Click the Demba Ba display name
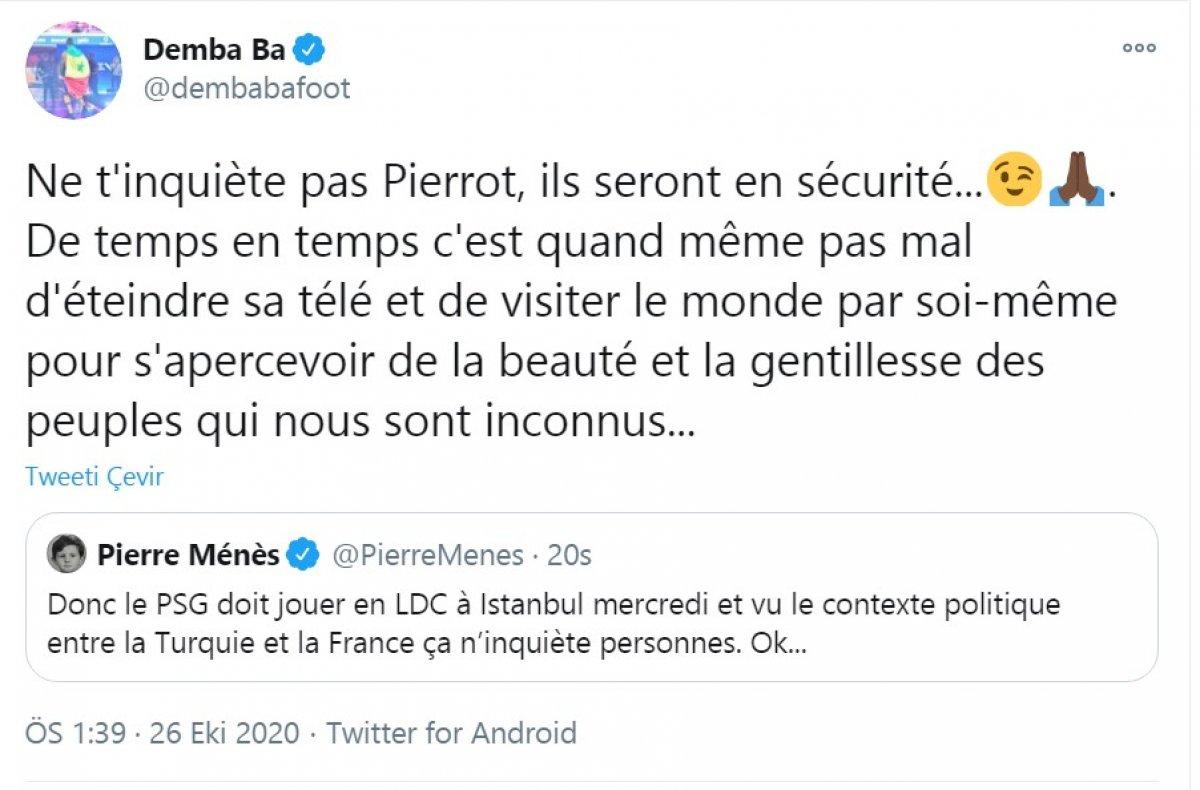The height and width of the screenshot is (790, 1200). [x=214, y=50]
